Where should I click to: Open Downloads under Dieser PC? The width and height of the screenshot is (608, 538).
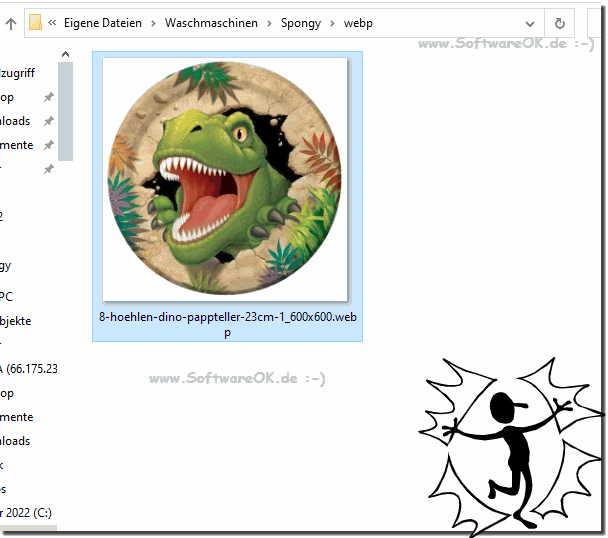pos(15,441)
